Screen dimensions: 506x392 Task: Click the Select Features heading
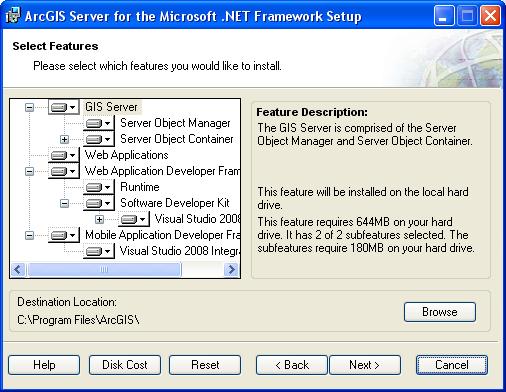click(x=55, y=46)
